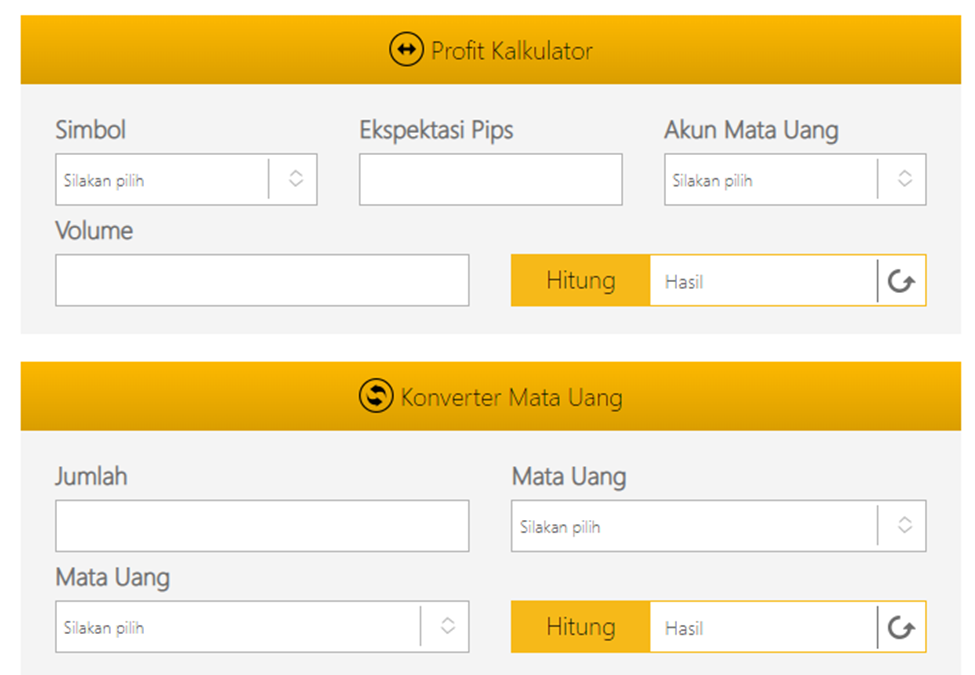975x675 pixels.
Task: Click the Hasil field in currency converter
Action: coord(763,627)
